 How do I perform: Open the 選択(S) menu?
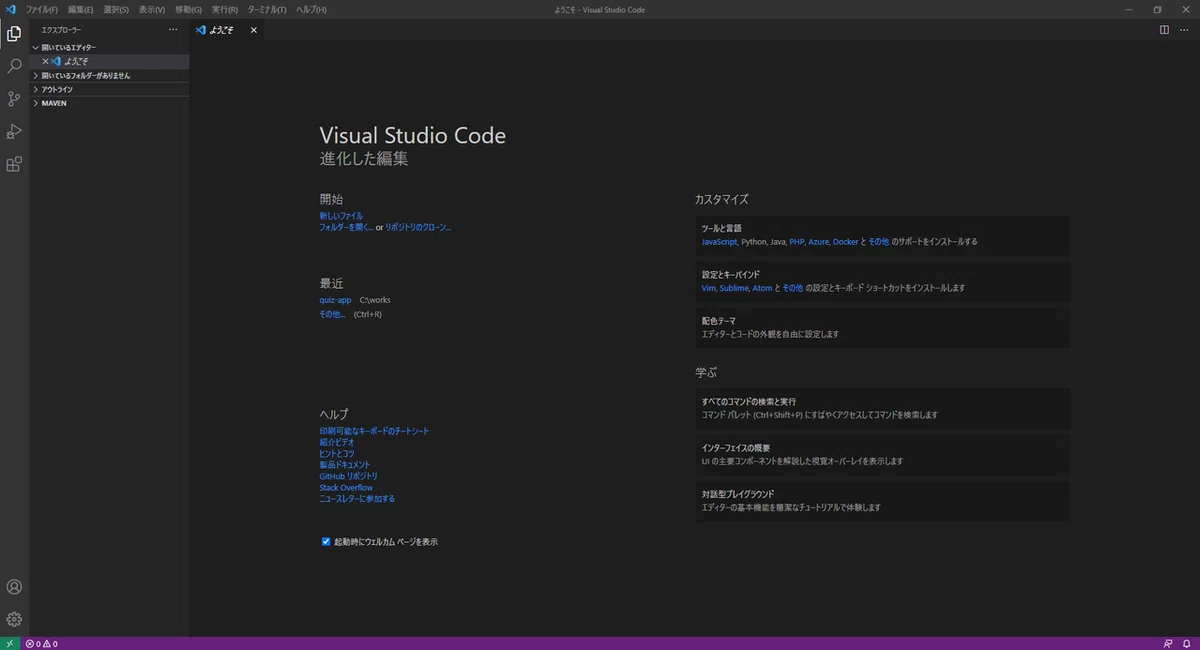point(116,9)
